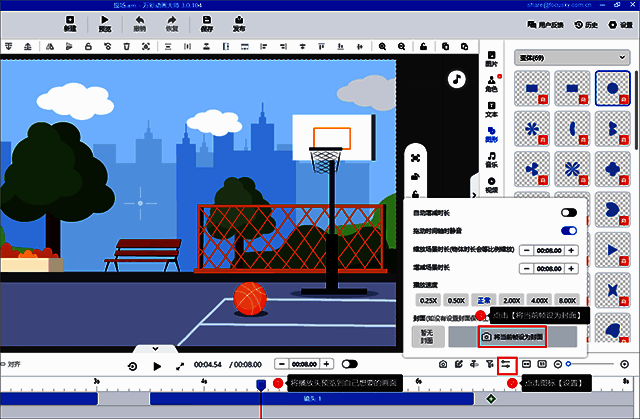Viewport: 640px width, 419px height.
Task: Collapse the timeline panel chevron below canvas
Action: coord(155,348)
